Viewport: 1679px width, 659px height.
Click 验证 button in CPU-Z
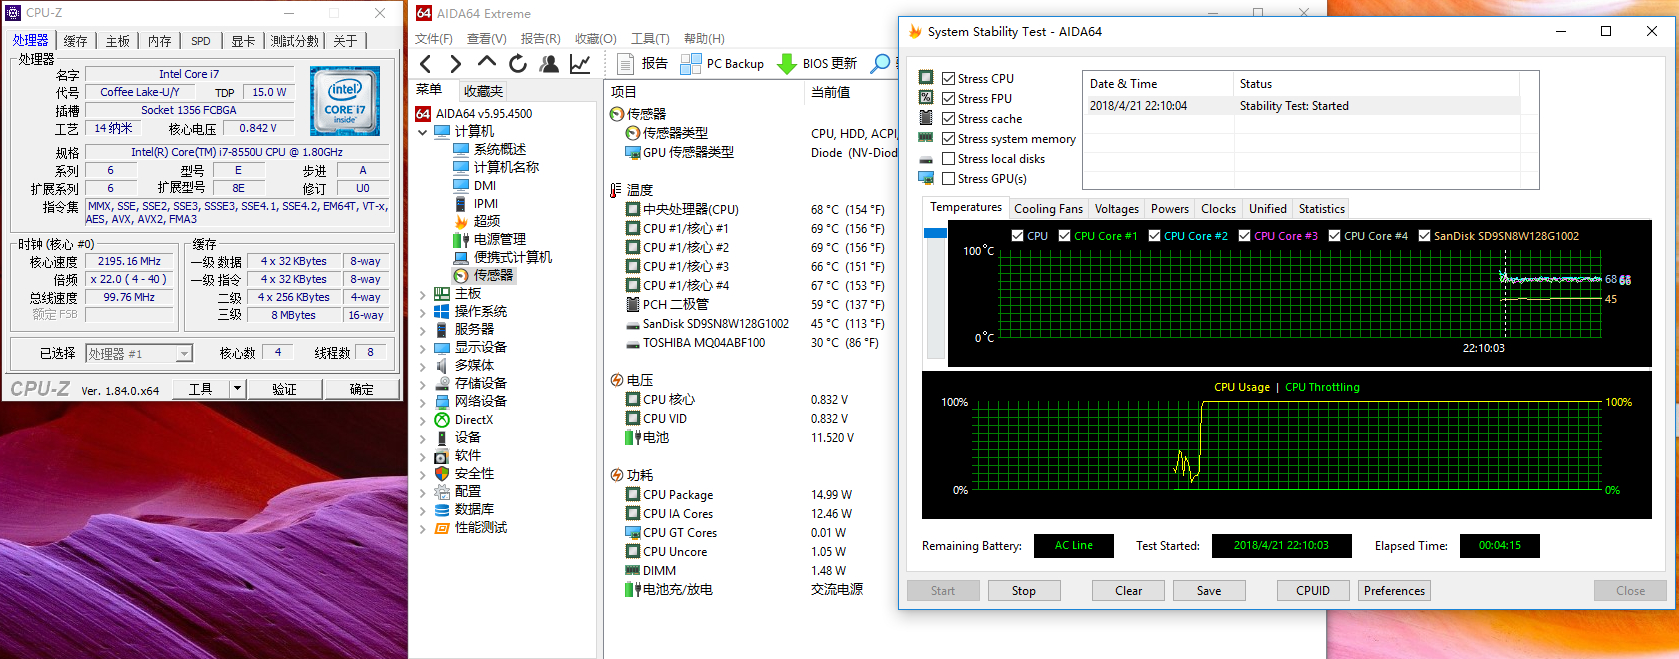[x=284, y=389]
